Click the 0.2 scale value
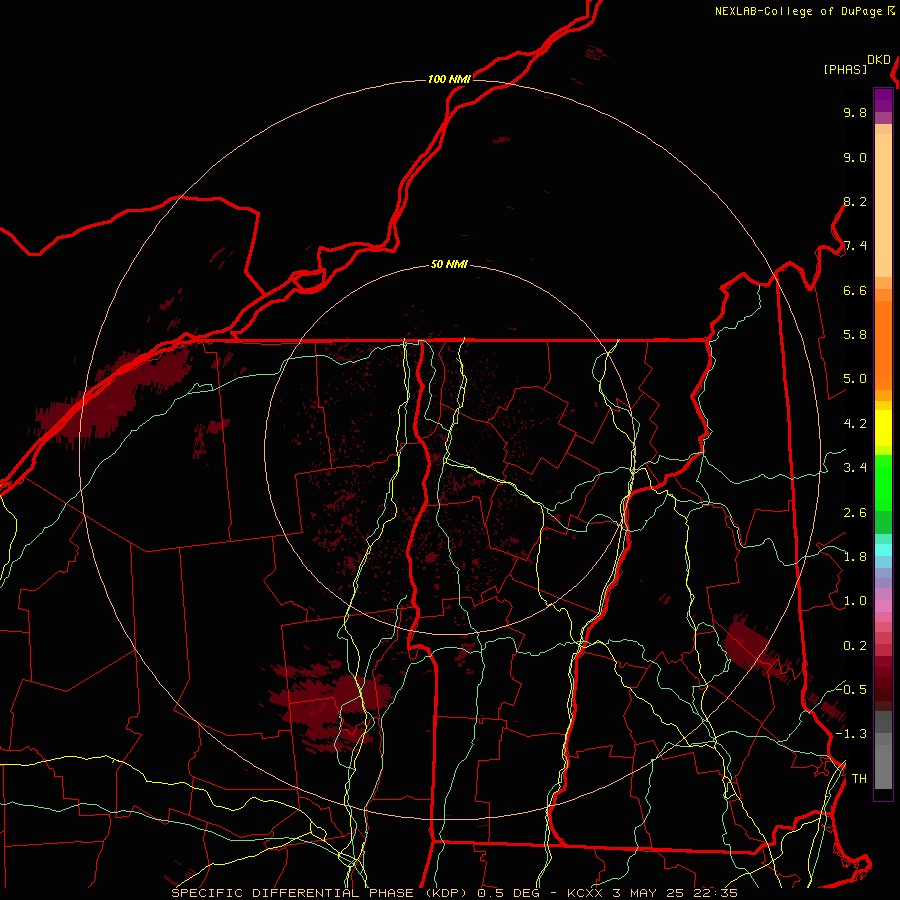Image resolution: width=900 pixels, height=900 pixels. [855, 646]
